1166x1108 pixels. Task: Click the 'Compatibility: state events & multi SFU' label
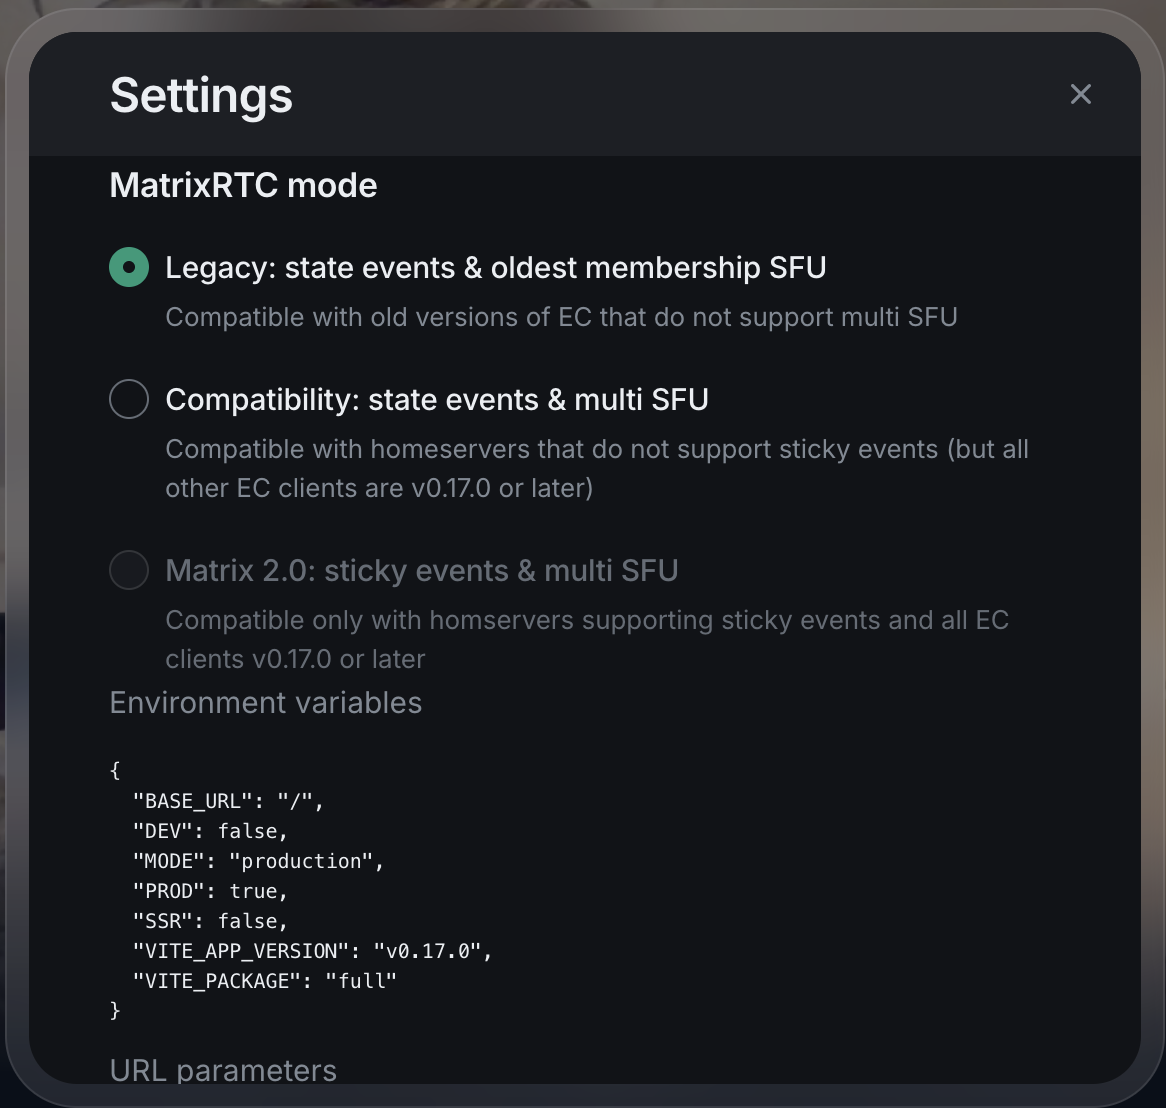click(x=437, y=399)
